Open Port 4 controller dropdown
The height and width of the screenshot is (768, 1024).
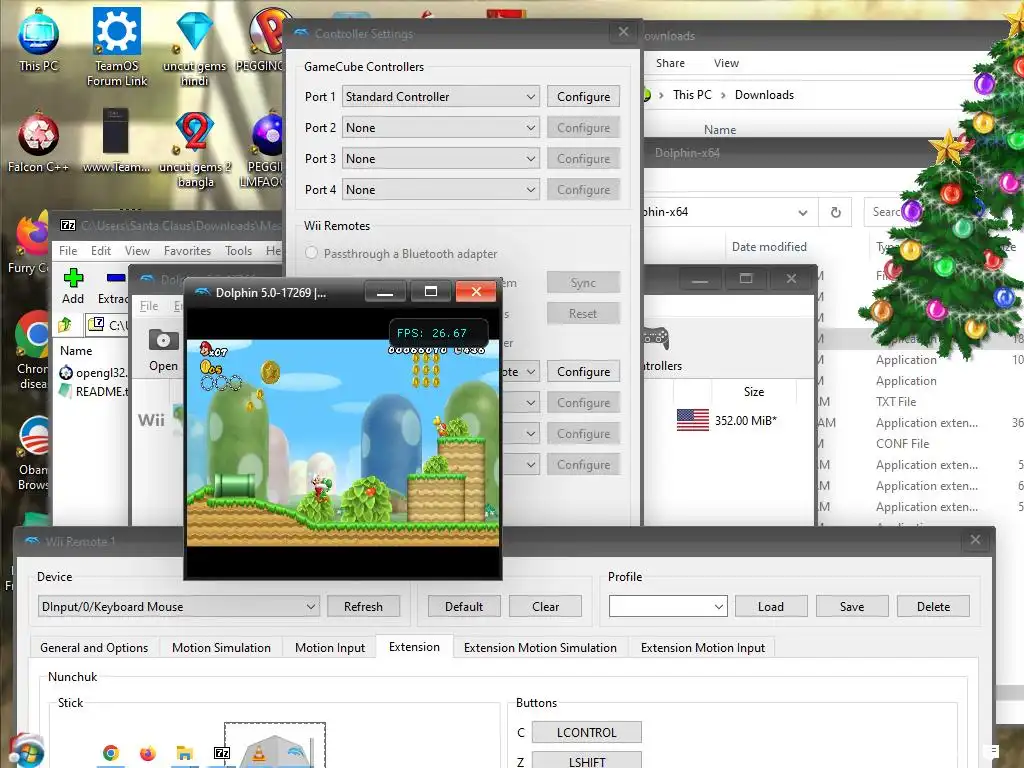coord(441,190)
